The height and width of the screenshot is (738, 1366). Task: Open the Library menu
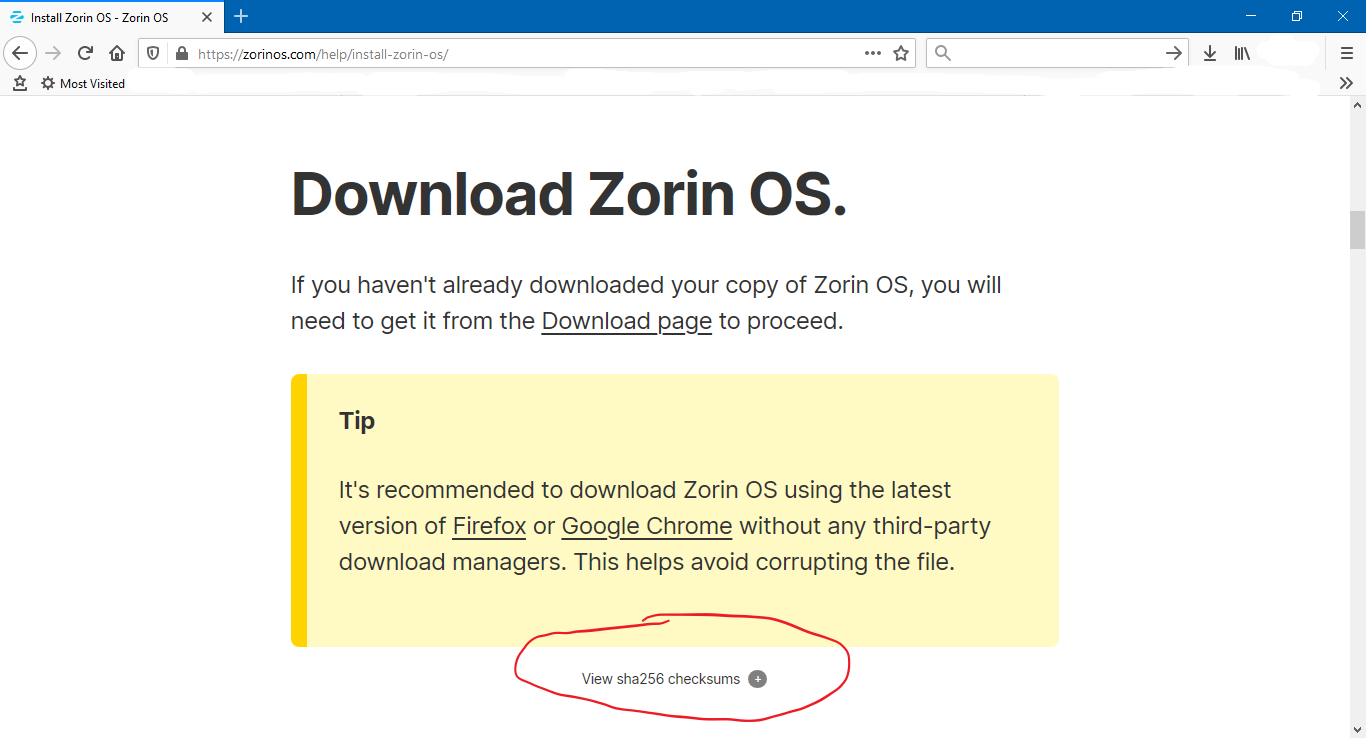tap(1242, 53)
